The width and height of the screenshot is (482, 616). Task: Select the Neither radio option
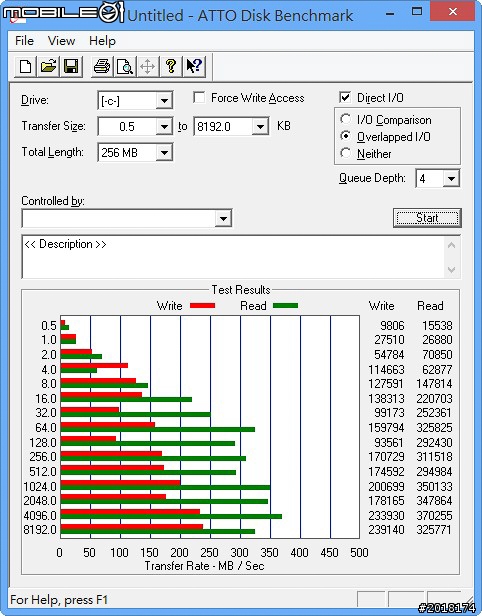click(x=346, y=153)
